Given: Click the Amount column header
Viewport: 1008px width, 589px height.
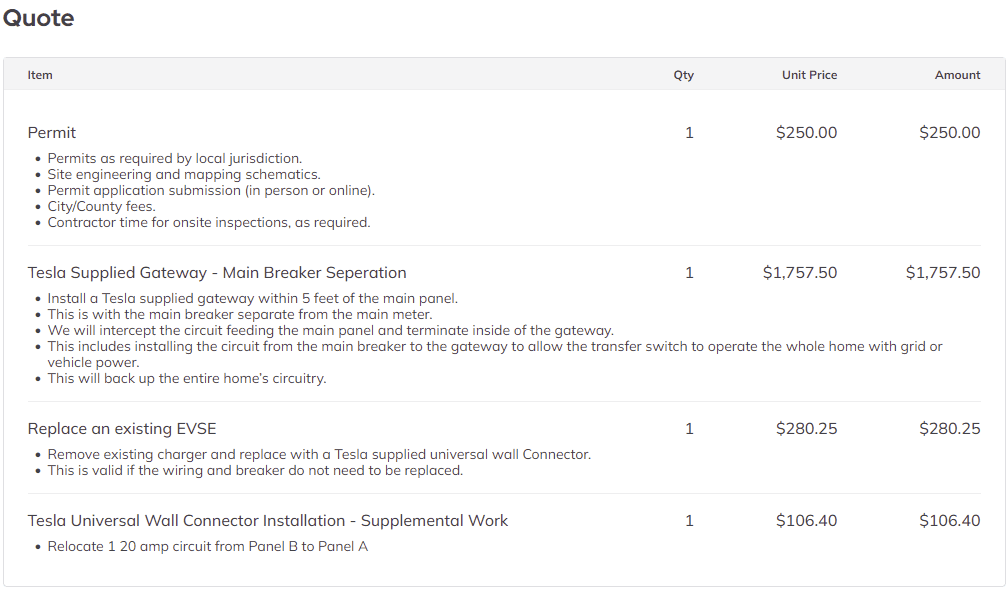Looking at the screenshot, I should (x=957, y=75).
